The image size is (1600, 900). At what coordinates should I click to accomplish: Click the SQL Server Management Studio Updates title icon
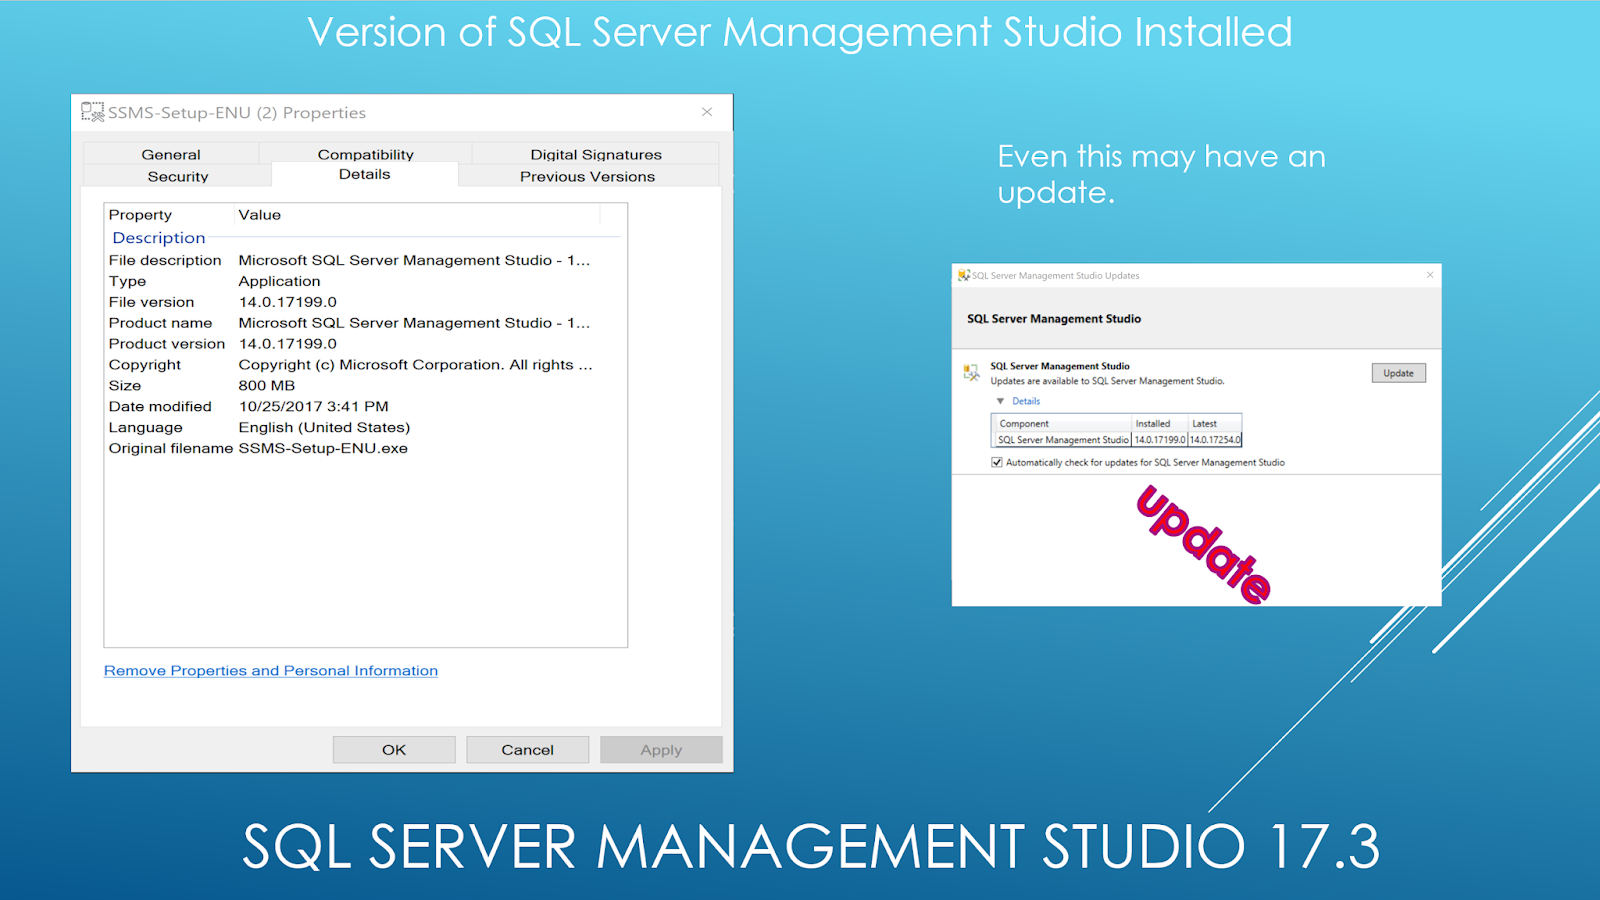964,275
